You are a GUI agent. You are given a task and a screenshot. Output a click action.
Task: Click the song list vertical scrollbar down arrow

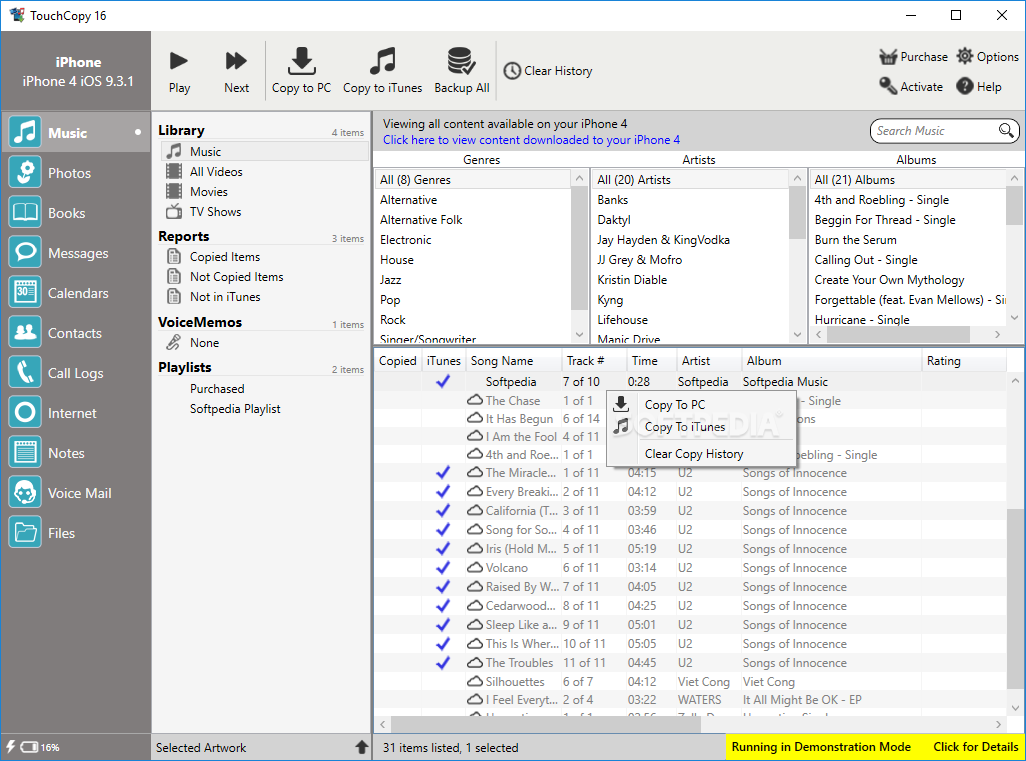1014,707
